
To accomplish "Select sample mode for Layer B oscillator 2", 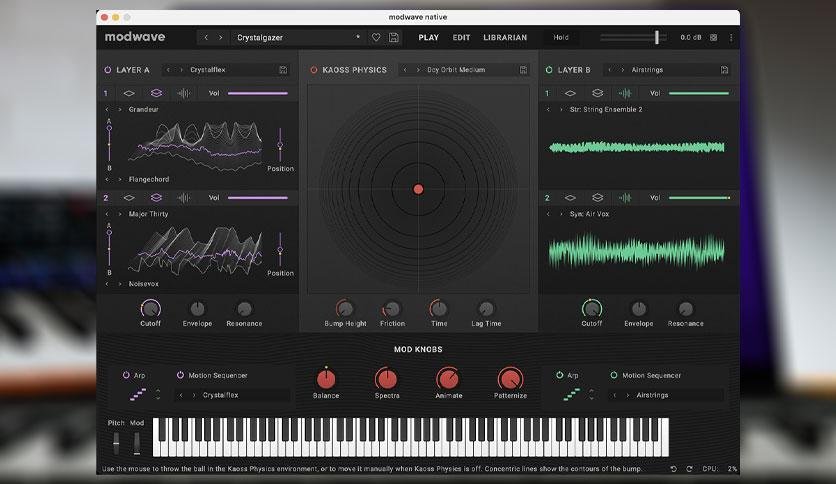I will pyautogui.click(x=624, y=198).
